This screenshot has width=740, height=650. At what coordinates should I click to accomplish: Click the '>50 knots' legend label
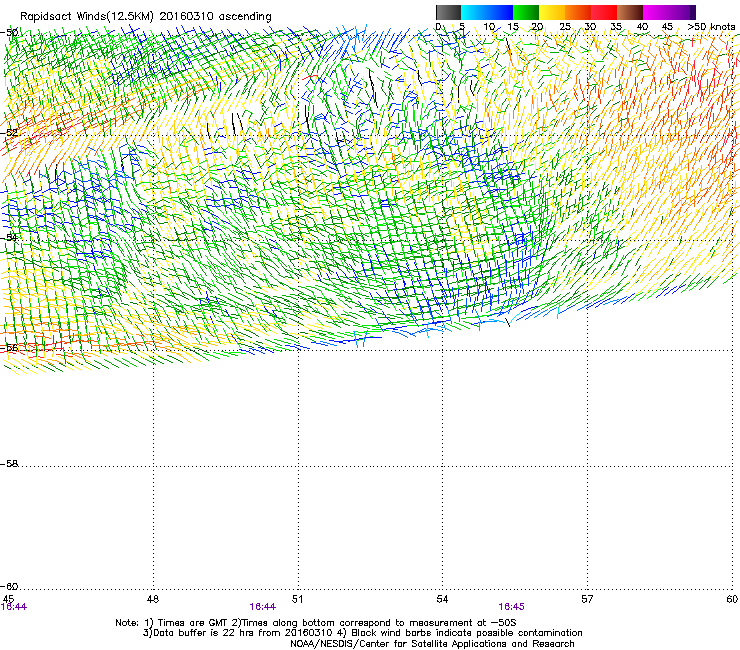pos(711,27)
